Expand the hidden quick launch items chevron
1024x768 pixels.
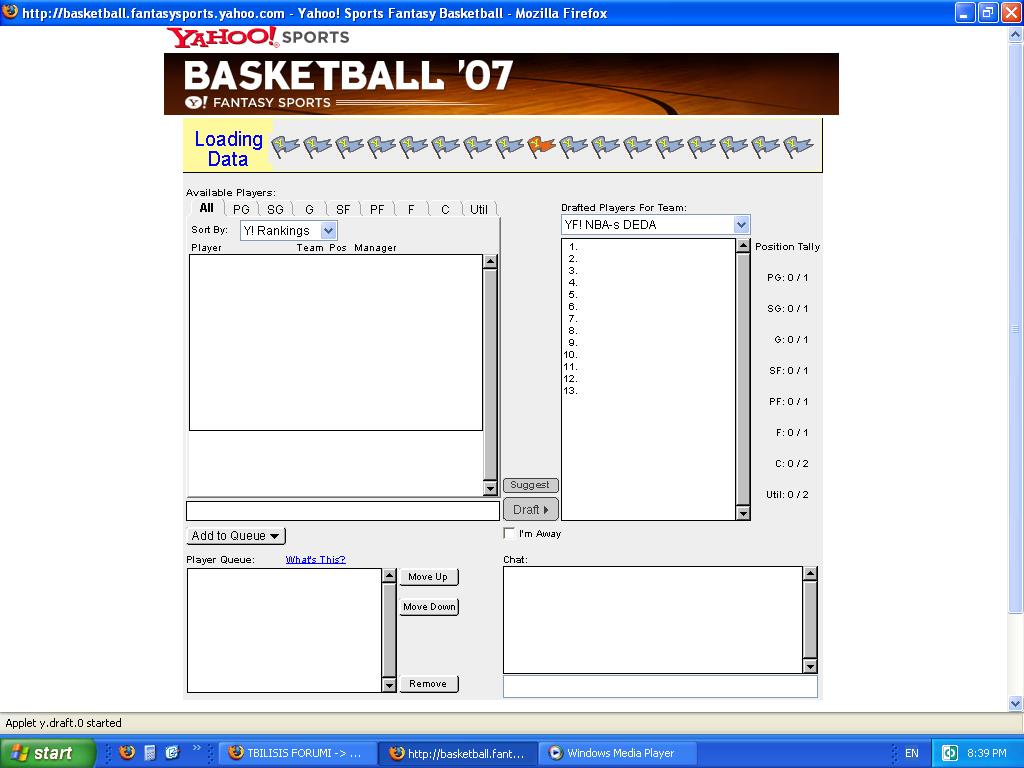click(197, 748)
